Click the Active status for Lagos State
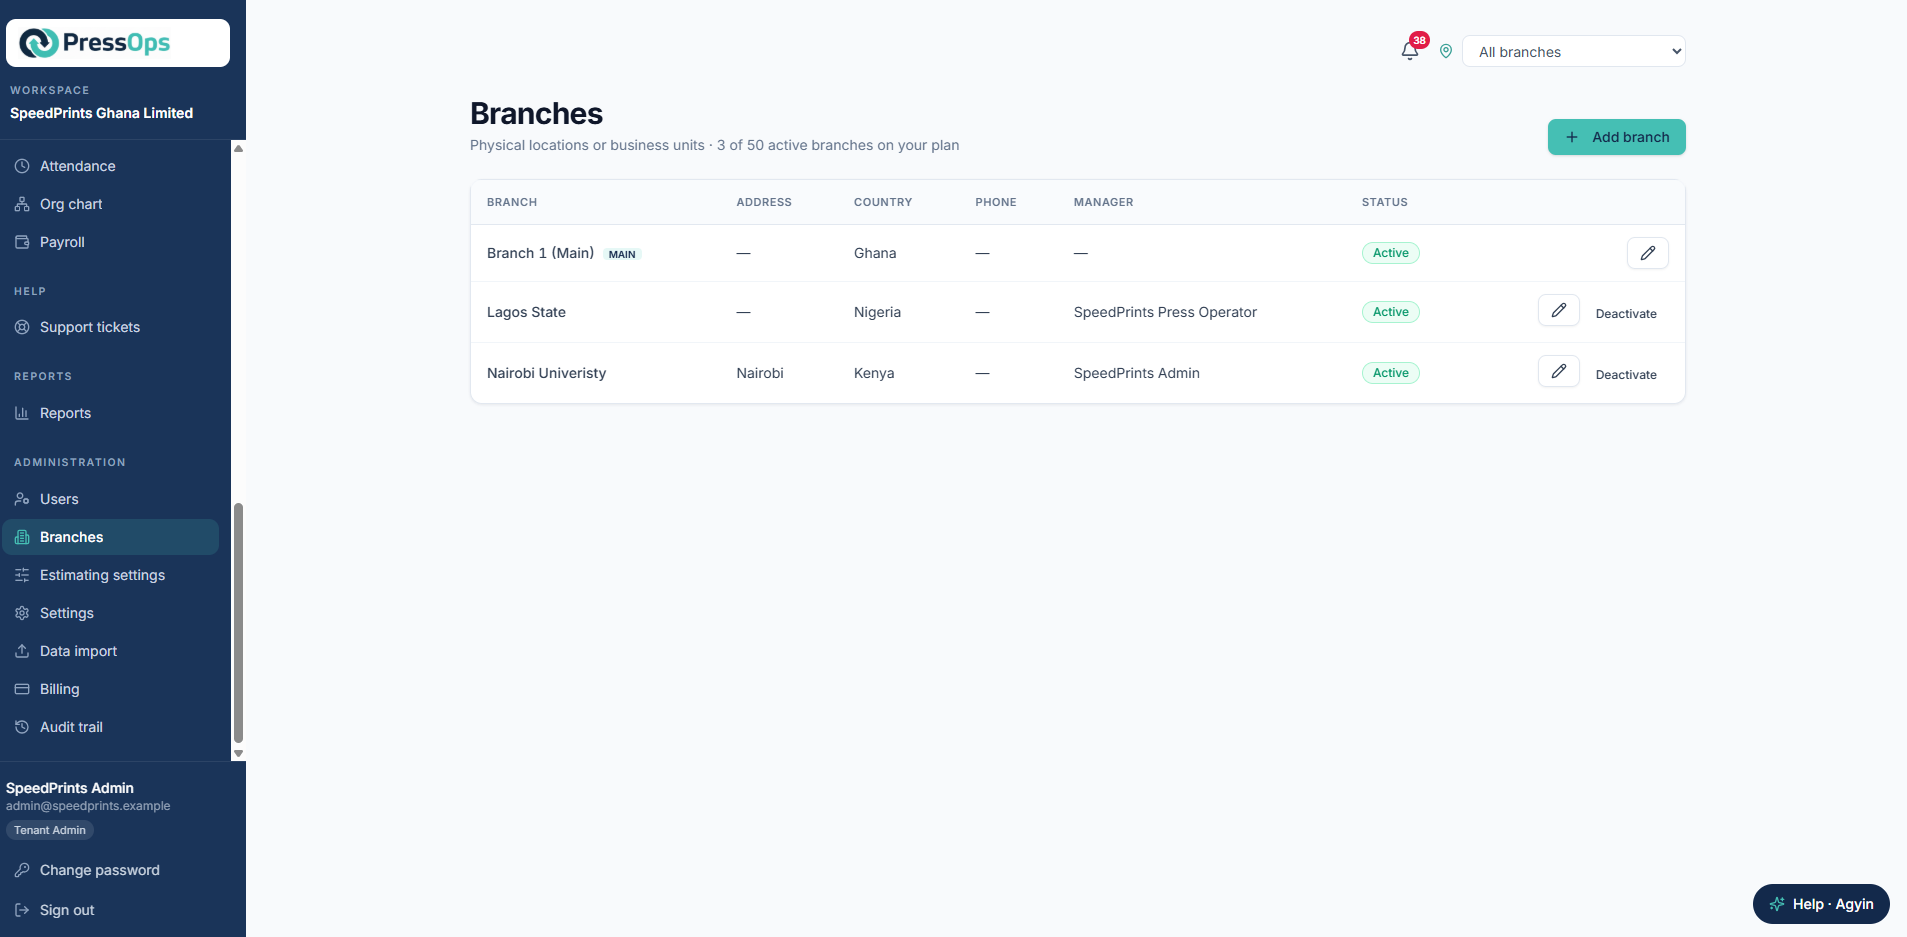The height and width of the screenshot is (937, 1907). click(1390, 312)
